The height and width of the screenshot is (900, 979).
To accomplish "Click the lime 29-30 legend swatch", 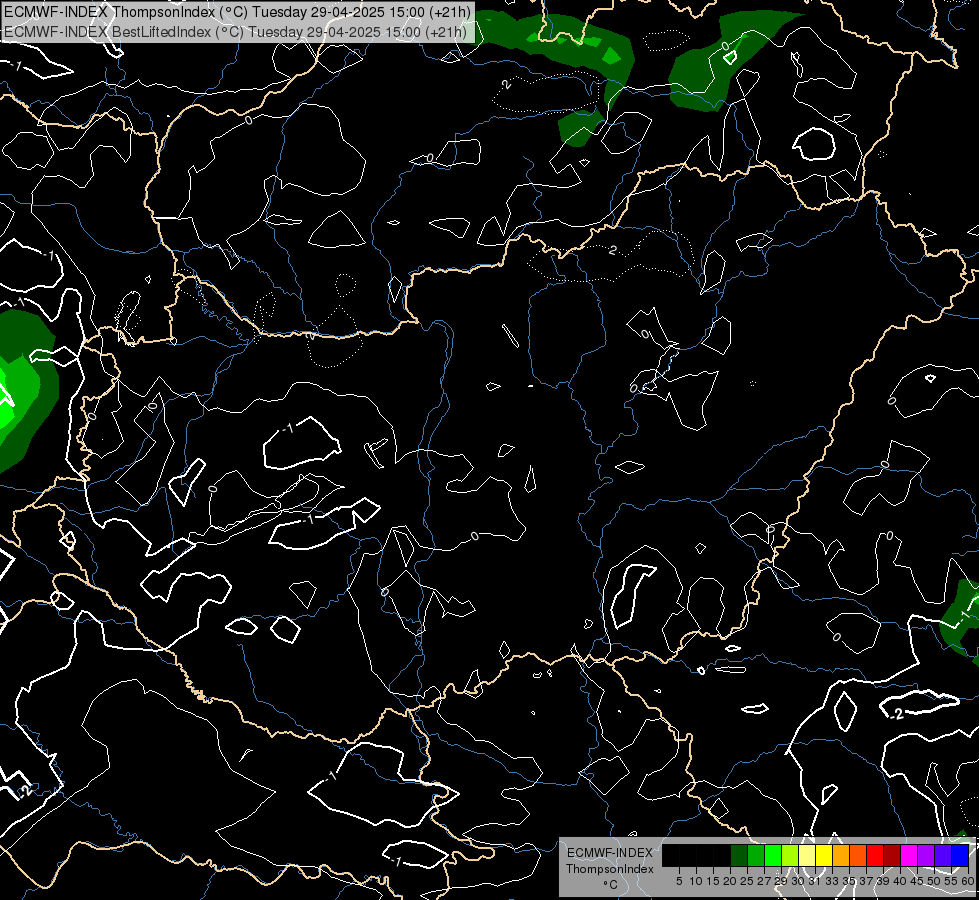I will tap(790, 855).
